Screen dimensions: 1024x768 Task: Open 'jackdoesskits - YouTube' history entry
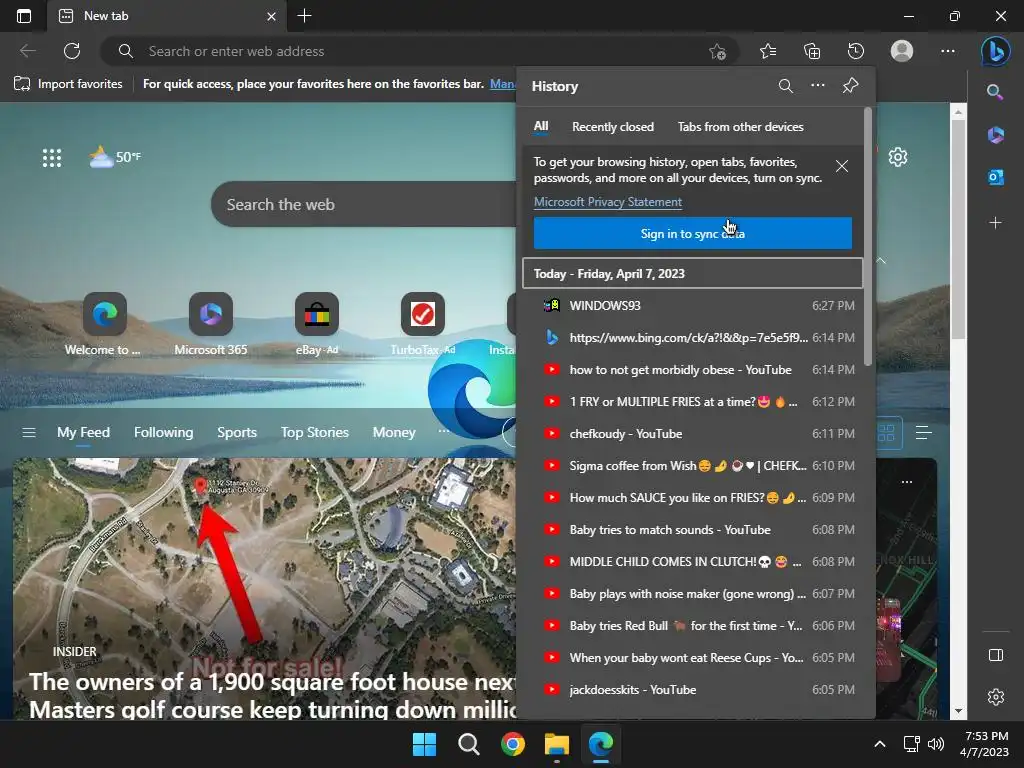coord(693,690)
